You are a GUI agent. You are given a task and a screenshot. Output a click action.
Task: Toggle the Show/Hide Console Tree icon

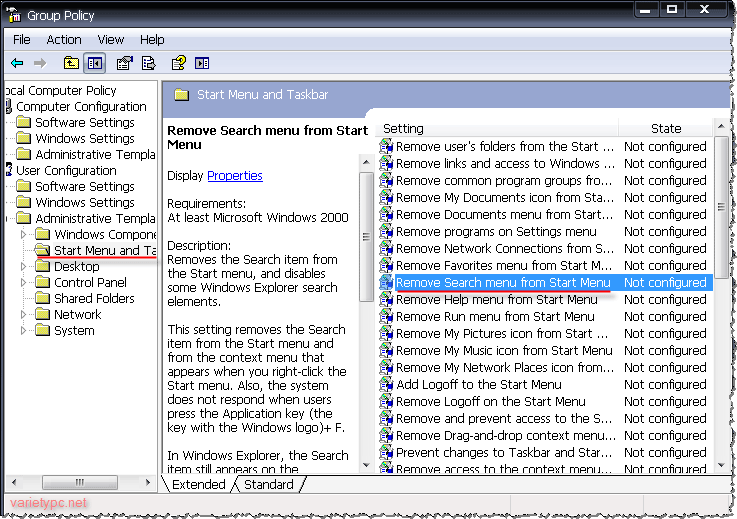(95, 63)
